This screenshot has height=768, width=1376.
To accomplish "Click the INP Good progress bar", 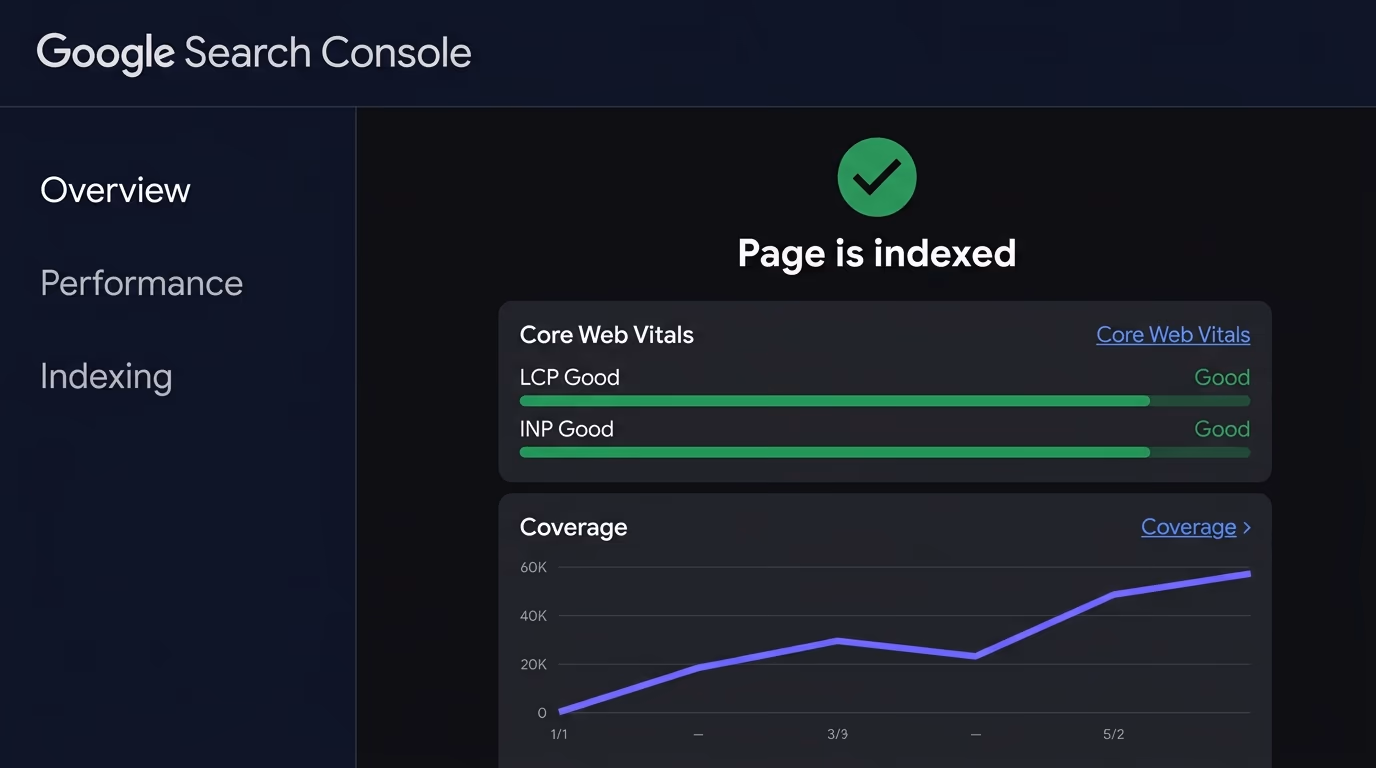I will click(885, 452).
